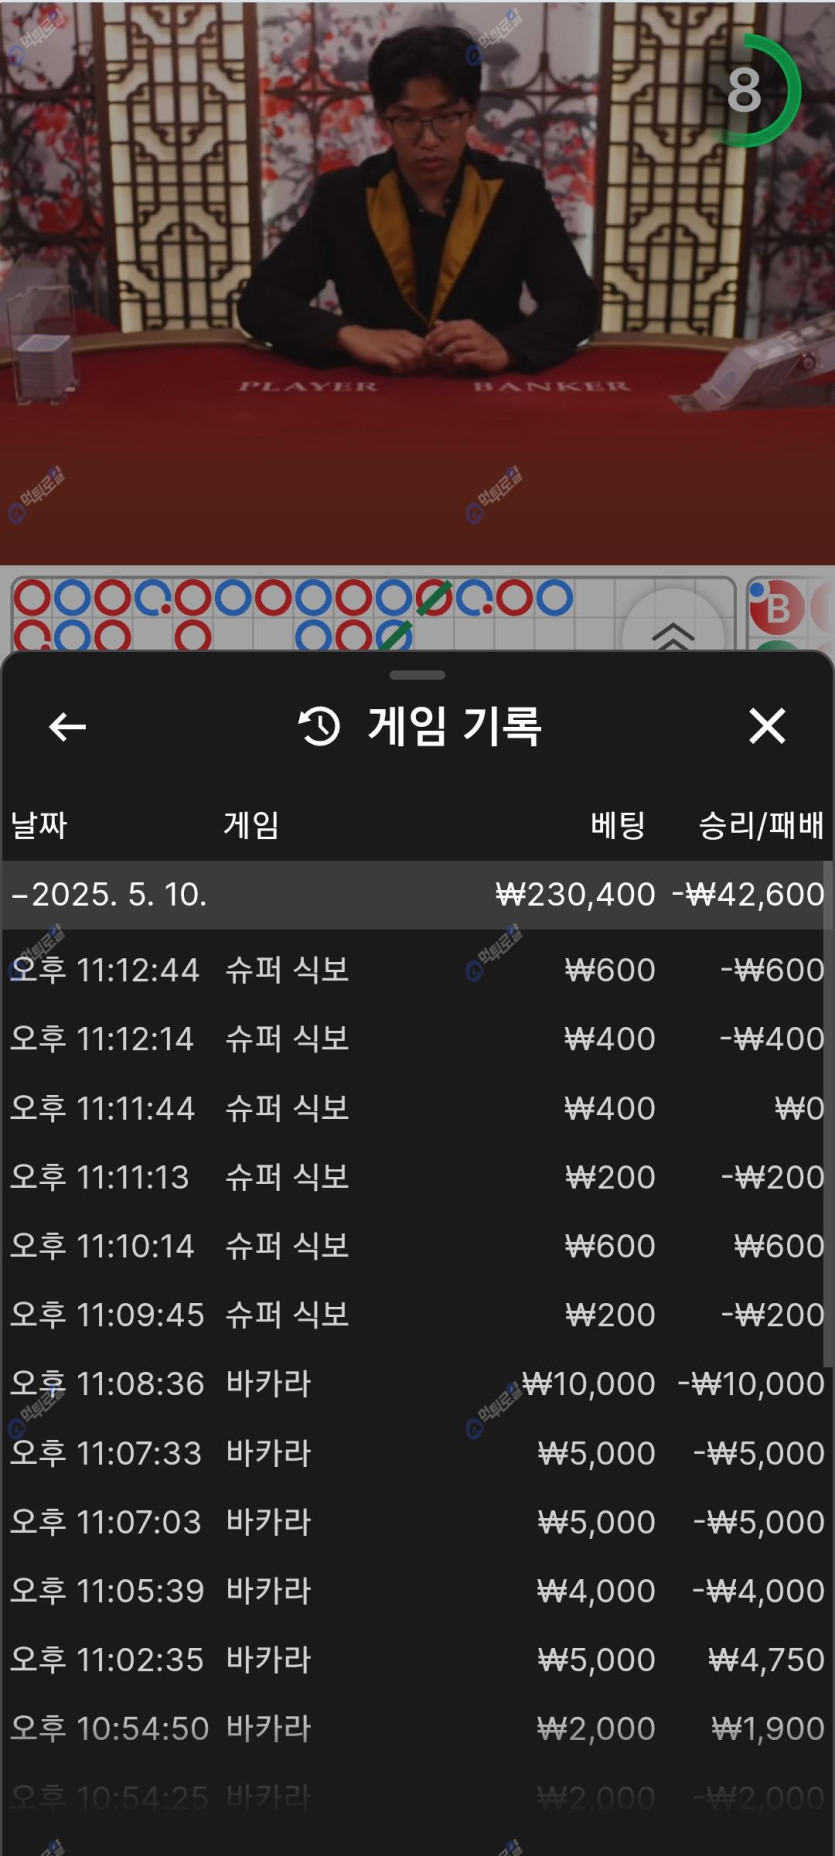Open the 11:12:44 슈퍼 식보 record
Image resolution: width=835 pixels, height=1856 pixels.
[417, 969]
